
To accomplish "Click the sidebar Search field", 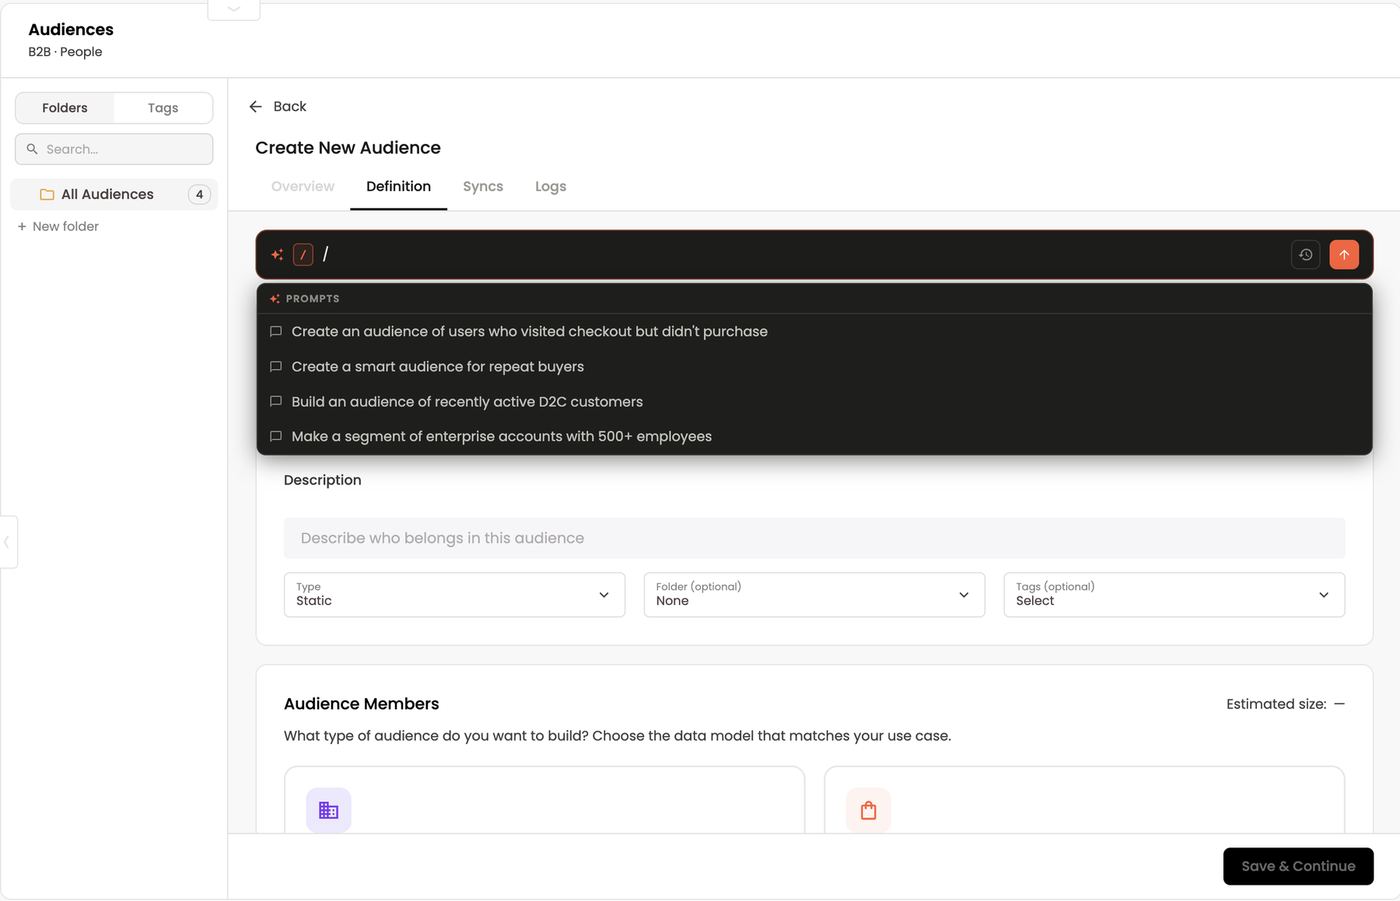I will (x=114, y=149).
